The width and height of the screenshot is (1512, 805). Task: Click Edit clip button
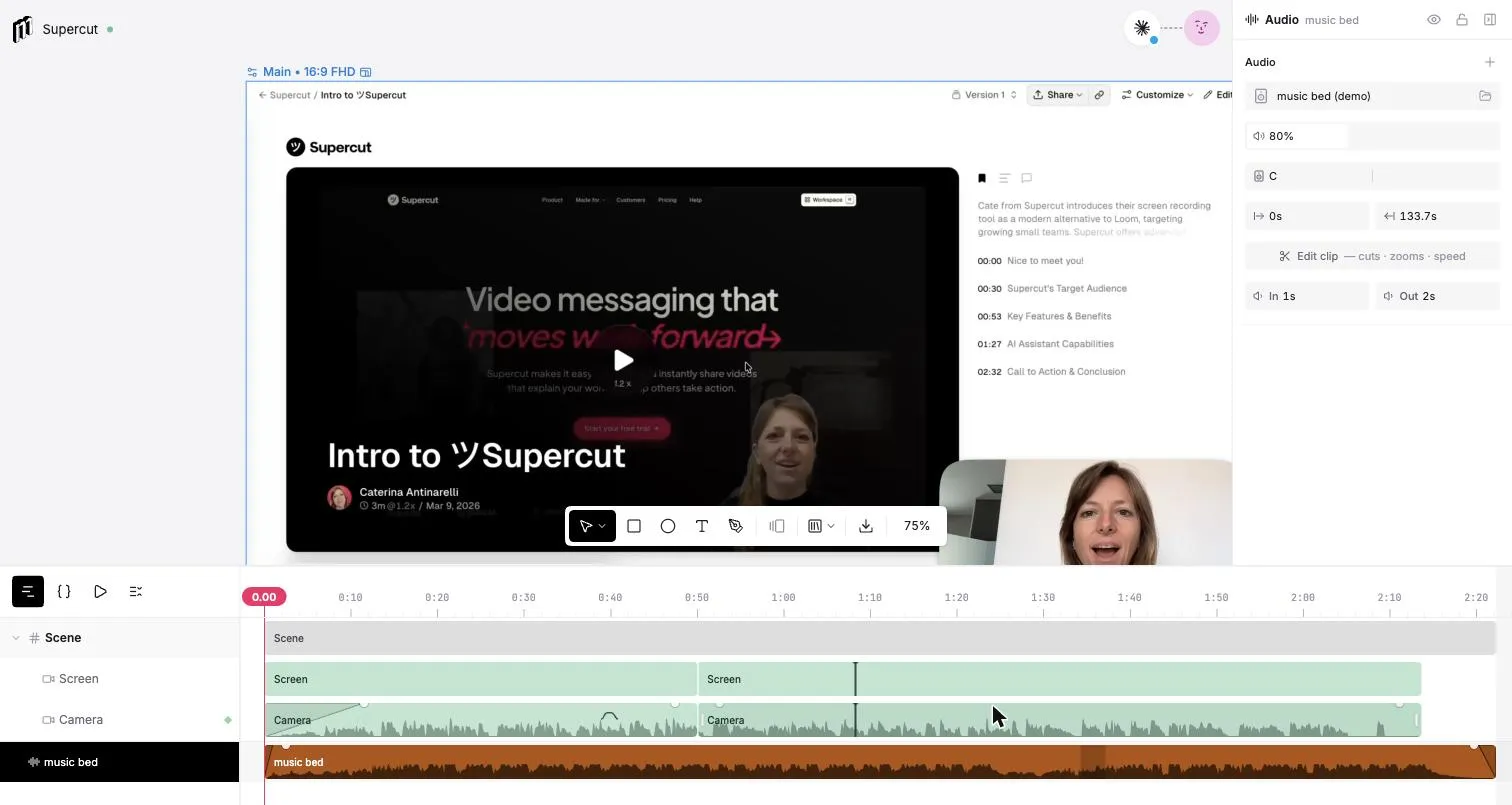[1372, 256]
